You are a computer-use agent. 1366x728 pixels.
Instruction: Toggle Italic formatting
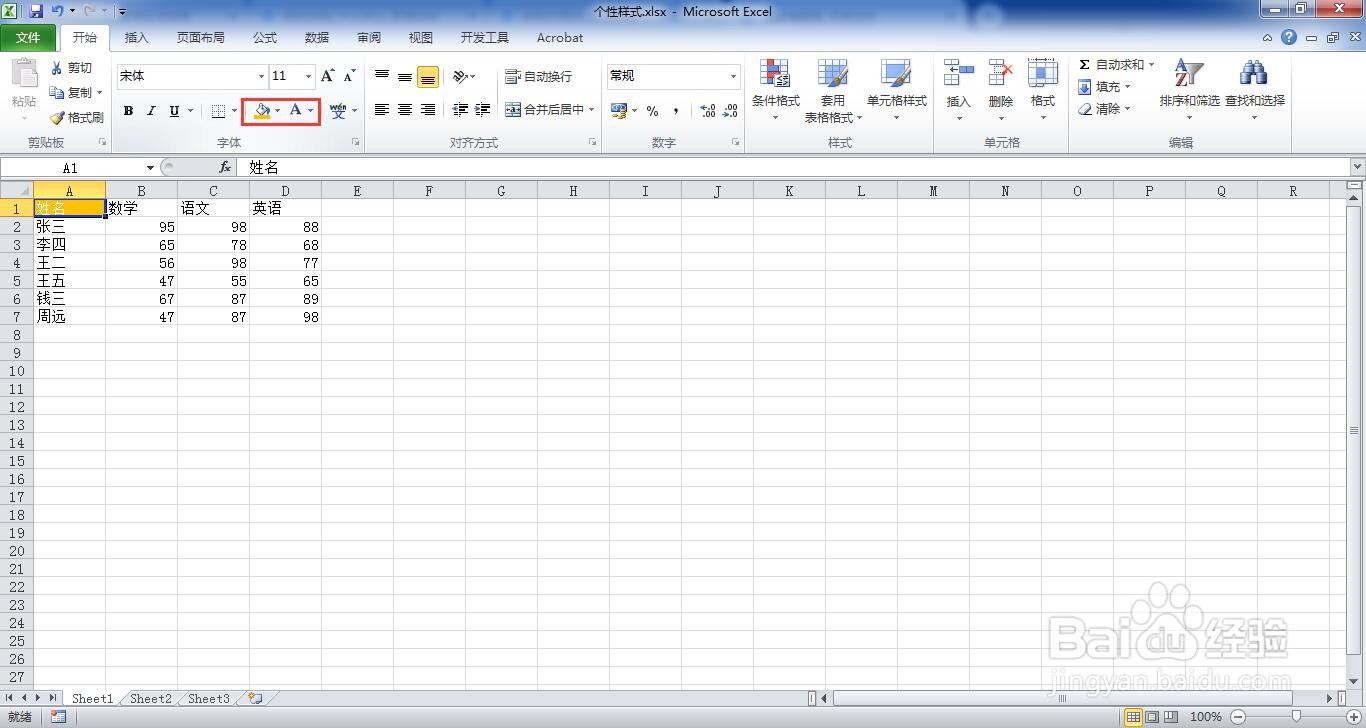coord(151,111)
